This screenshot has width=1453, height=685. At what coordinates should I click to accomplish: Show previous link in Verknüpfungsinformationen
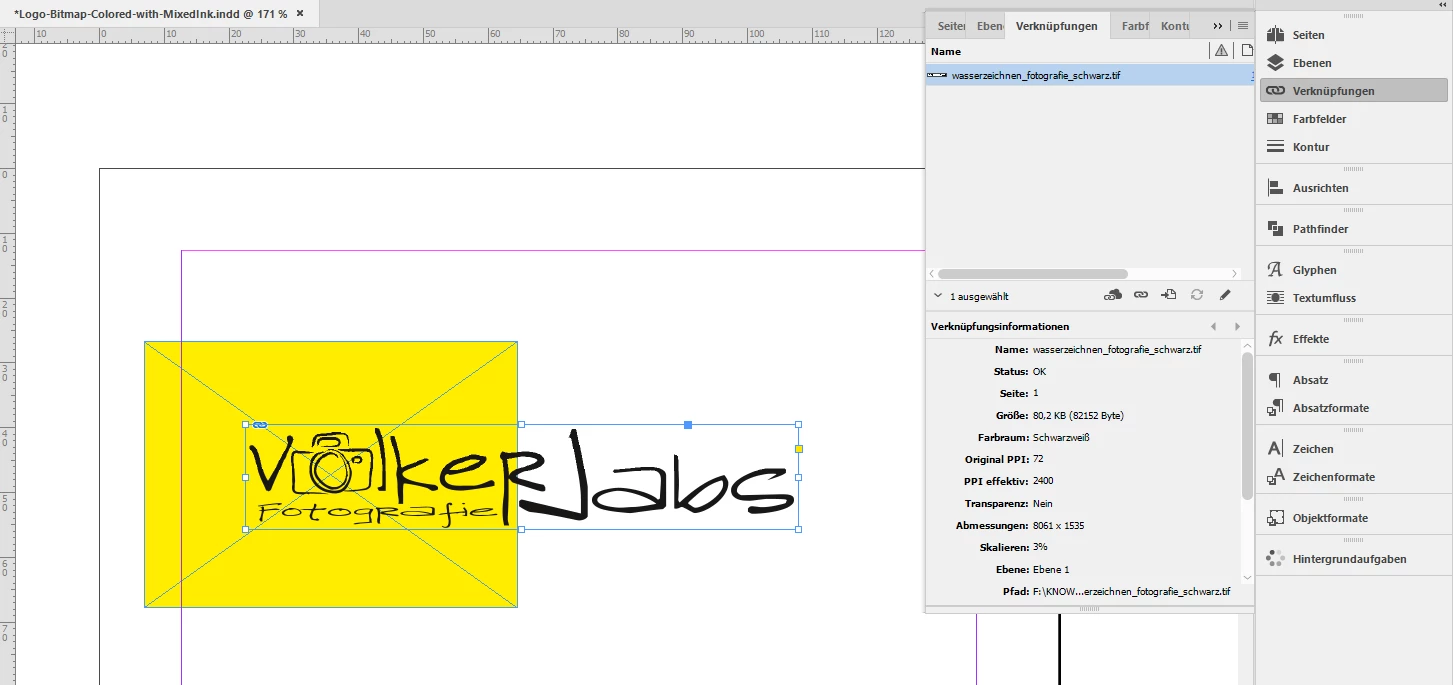click(x=1214, y=327)
